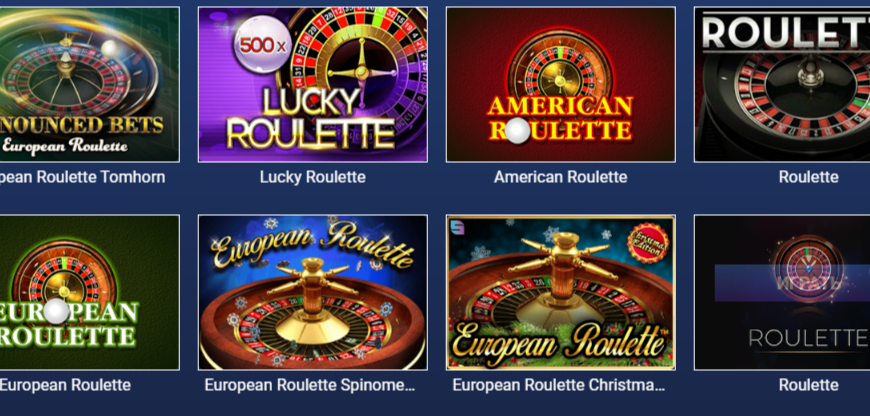870x416 pixels.
Task: Click the white ball in green European Roulette logo
Action: (x=57, y=311)
